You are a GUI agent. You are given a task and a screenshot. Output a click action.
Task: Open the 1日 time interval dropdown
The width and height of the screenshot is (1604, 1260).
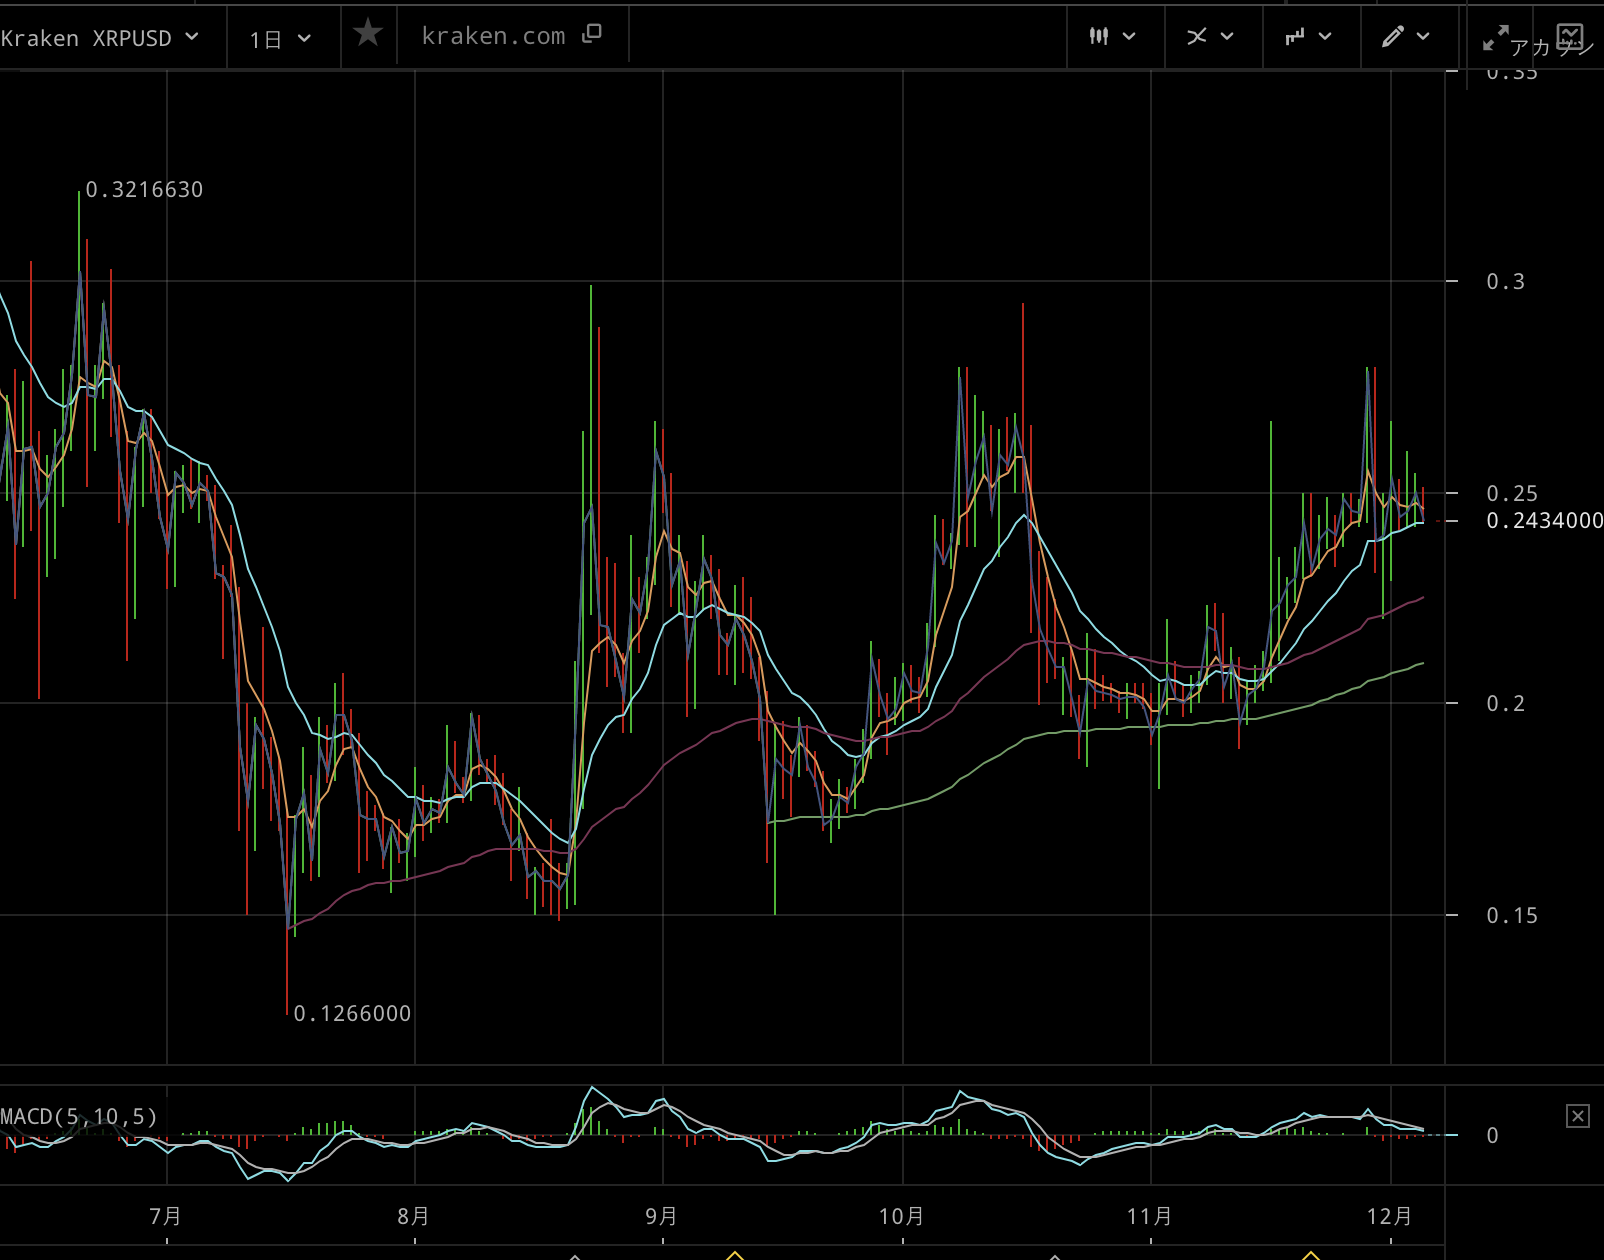pyautogui.click(x=281, y=39)
